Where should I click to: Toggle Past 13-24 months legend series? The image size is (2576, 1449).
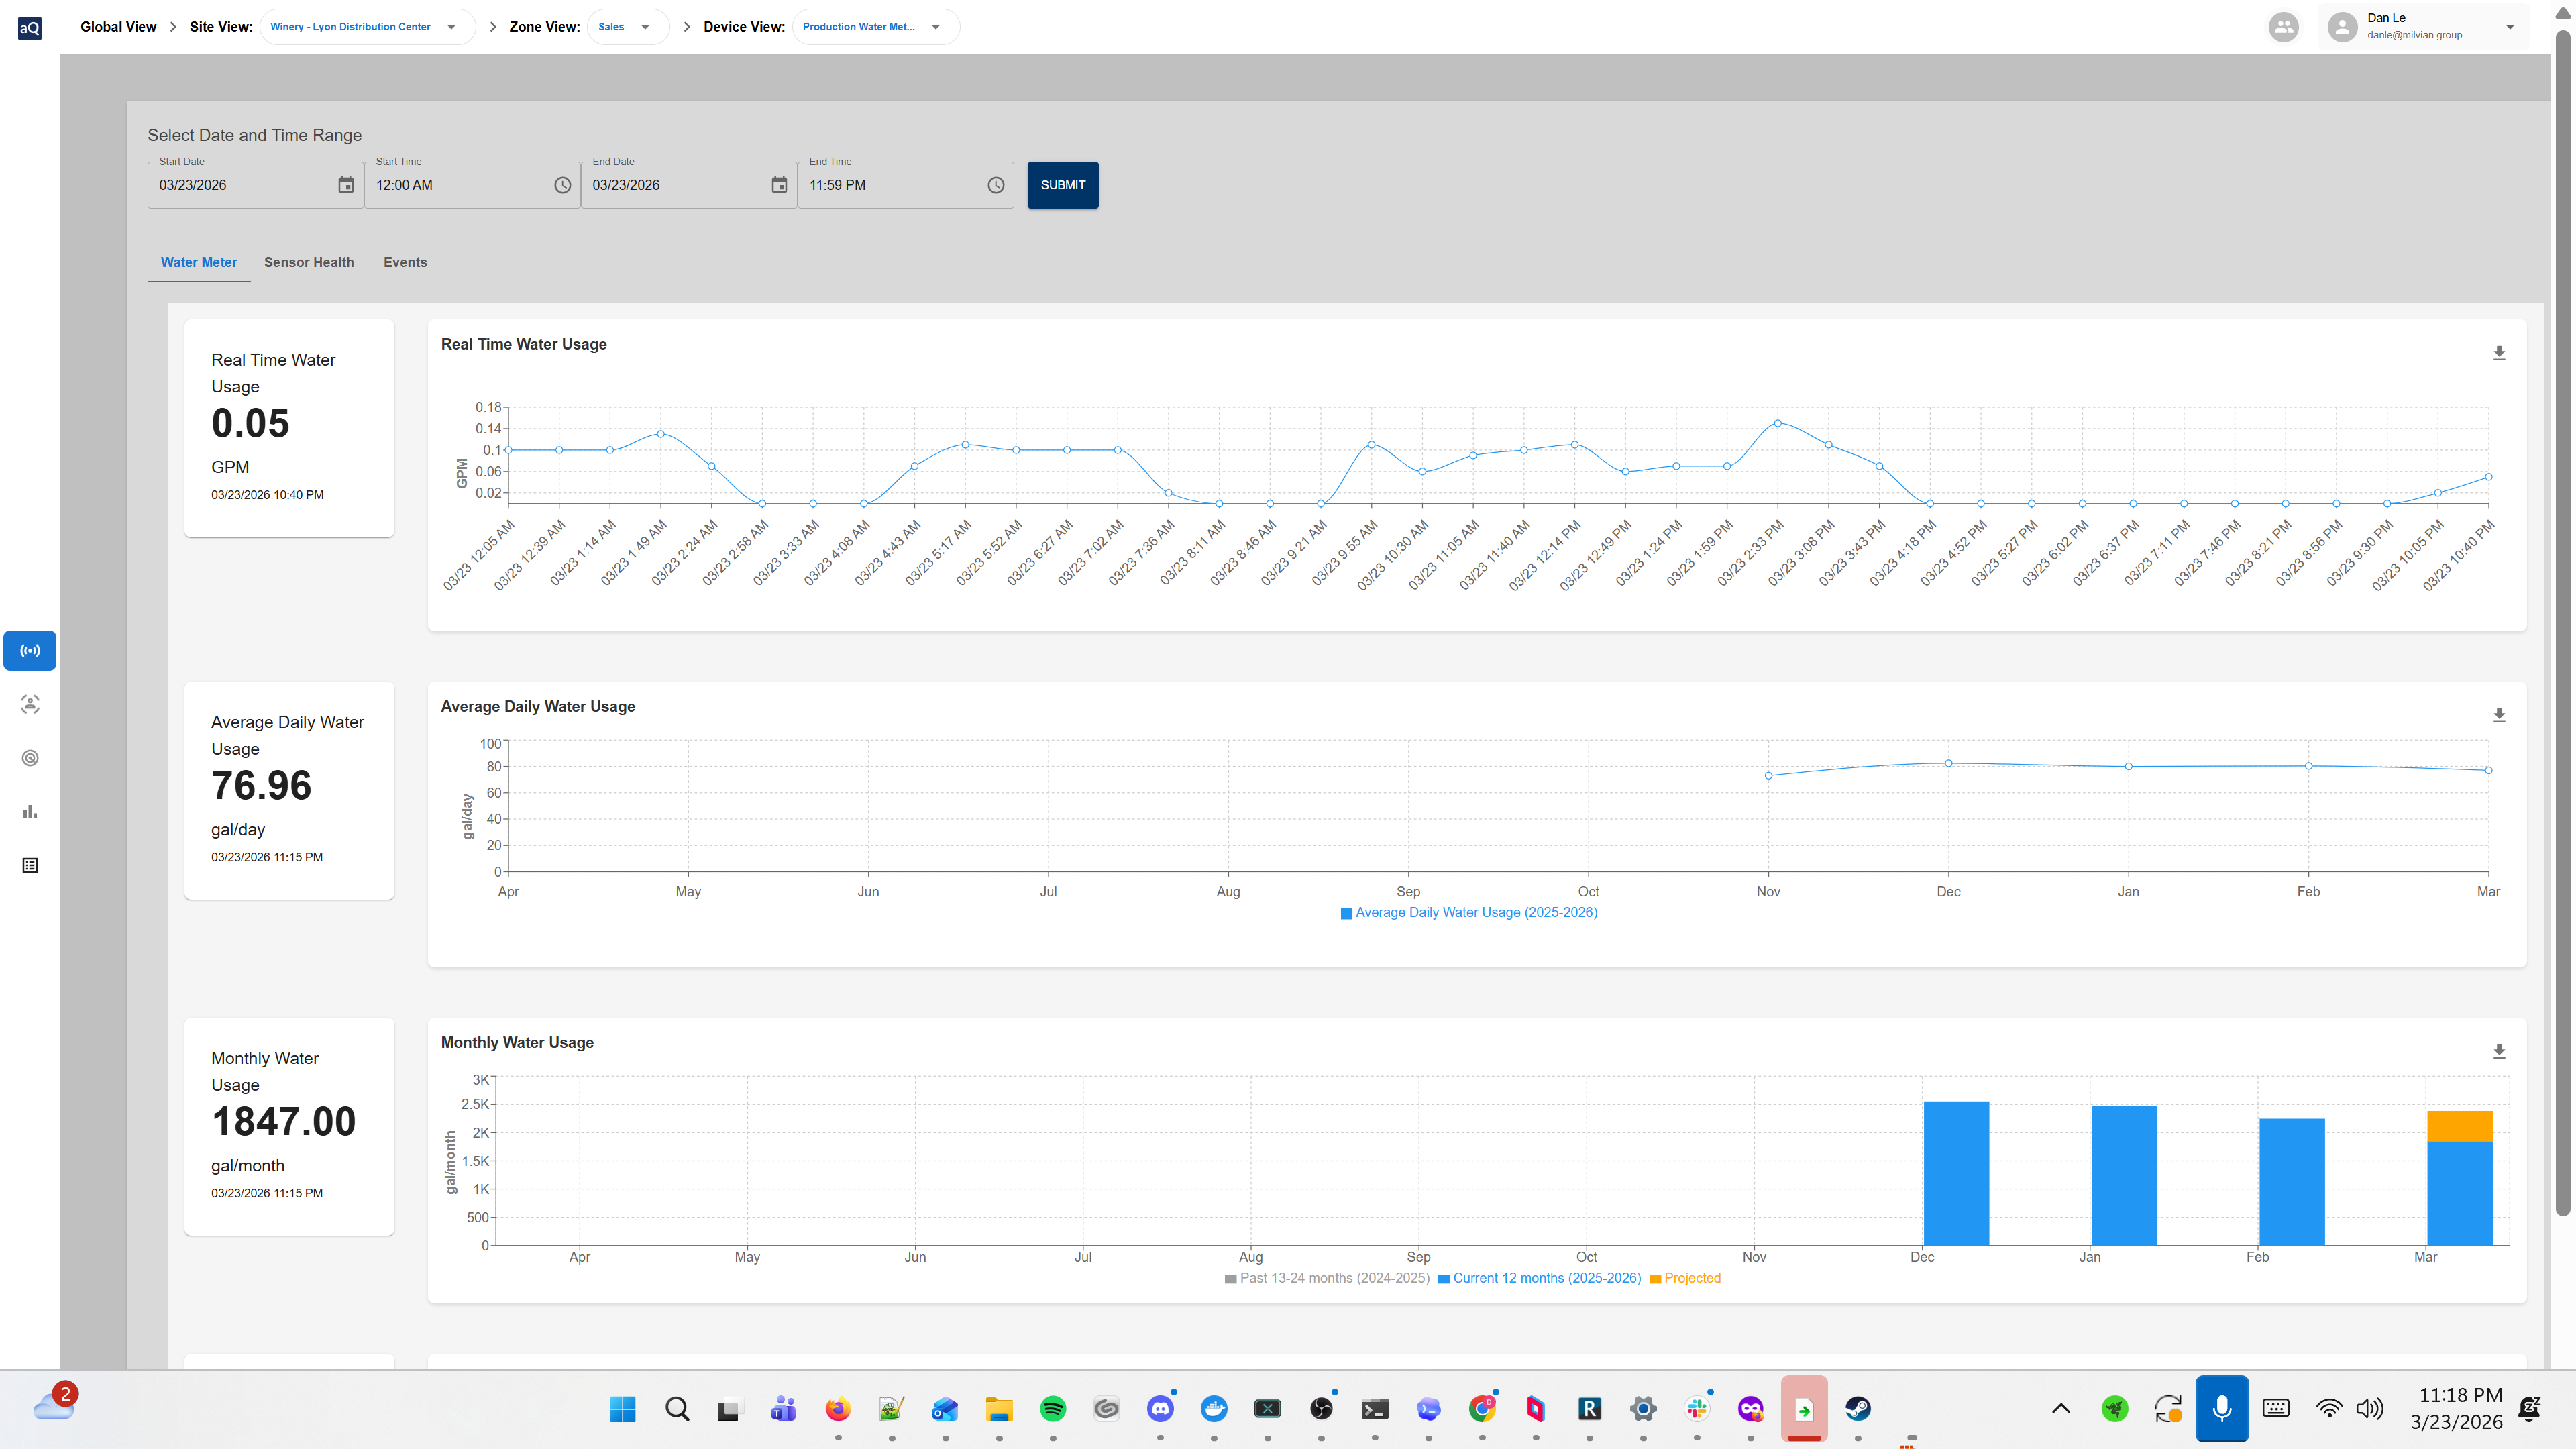[1327, 1278]
